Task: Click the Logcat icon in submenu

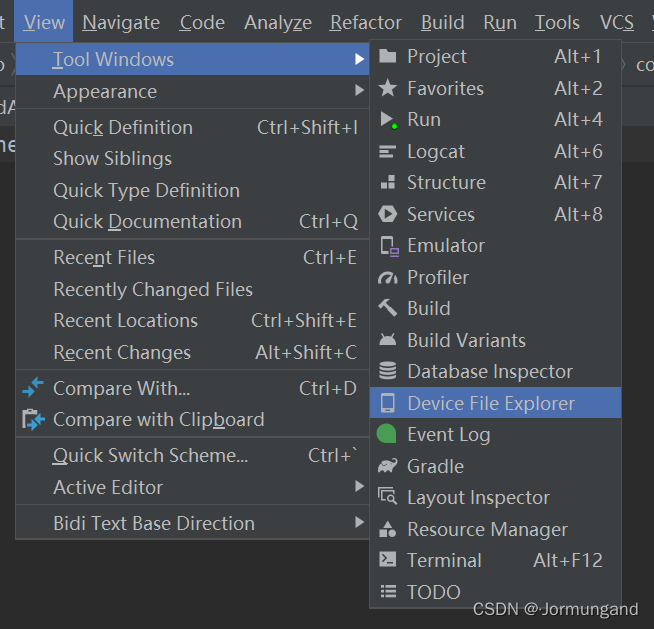Action: click(388, 152)
